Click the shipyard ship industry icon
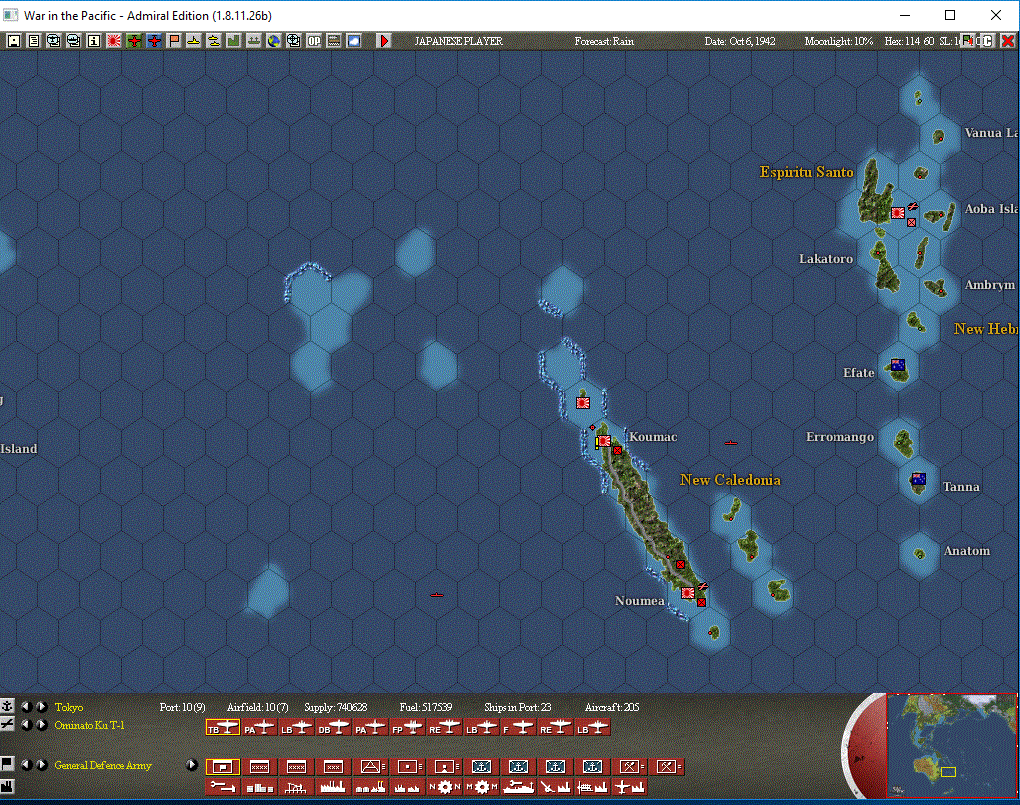 519,787
